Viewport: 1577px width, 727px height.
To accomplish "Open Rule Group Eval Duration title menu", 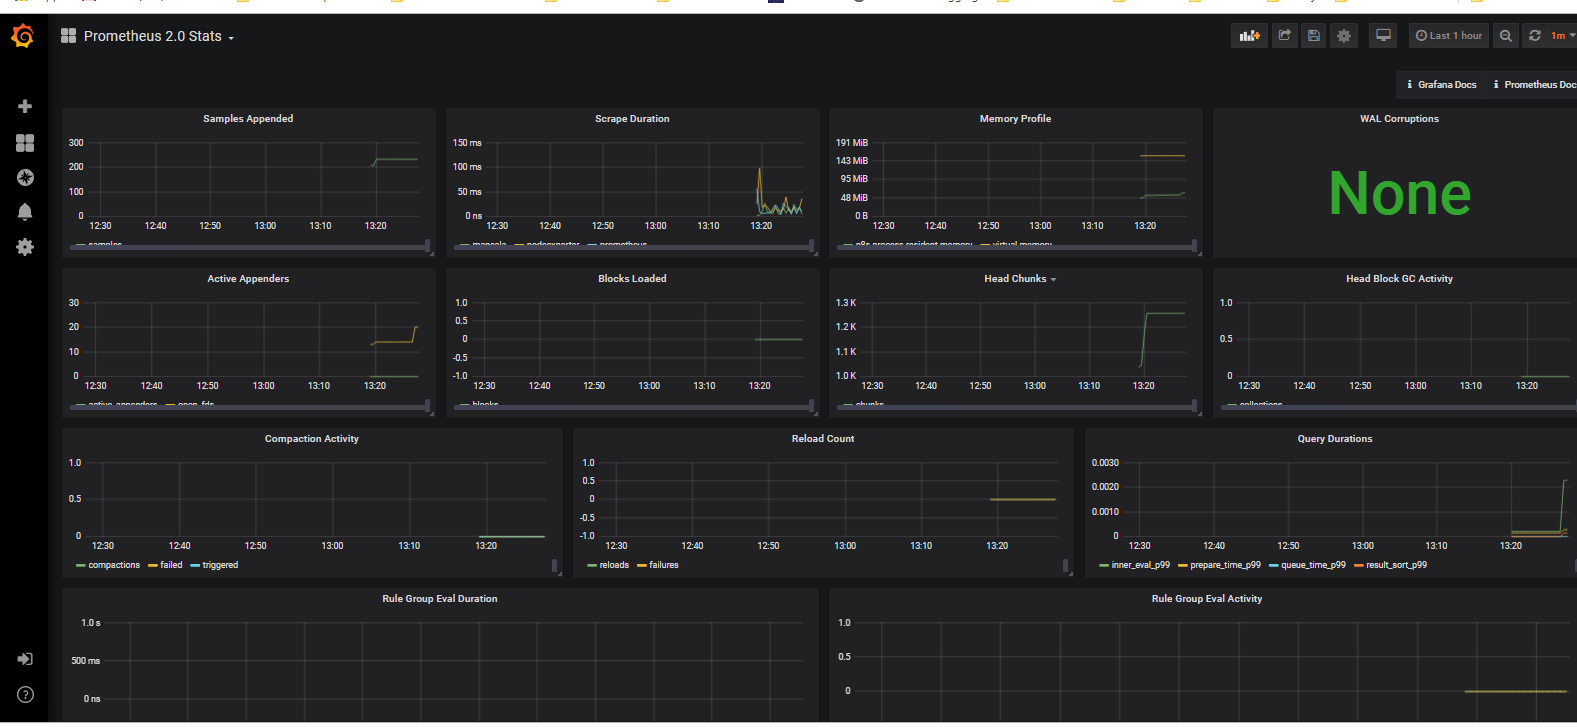I will (440, 599).
